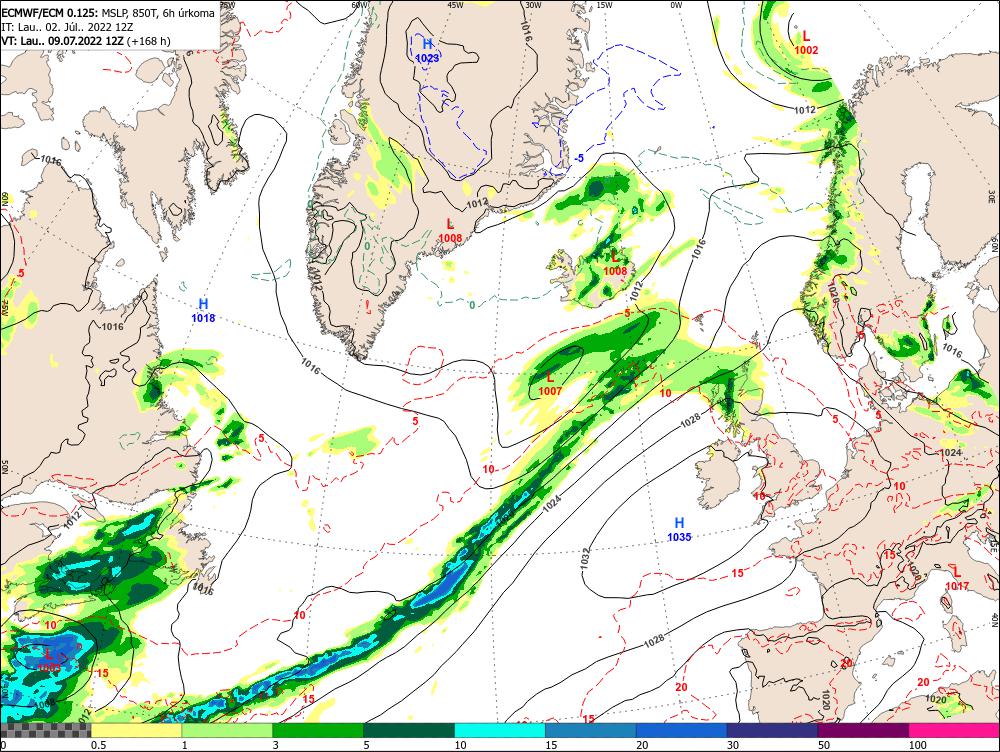Click the steel blue 15–20 legend swatch

click(x=591, y=730)
